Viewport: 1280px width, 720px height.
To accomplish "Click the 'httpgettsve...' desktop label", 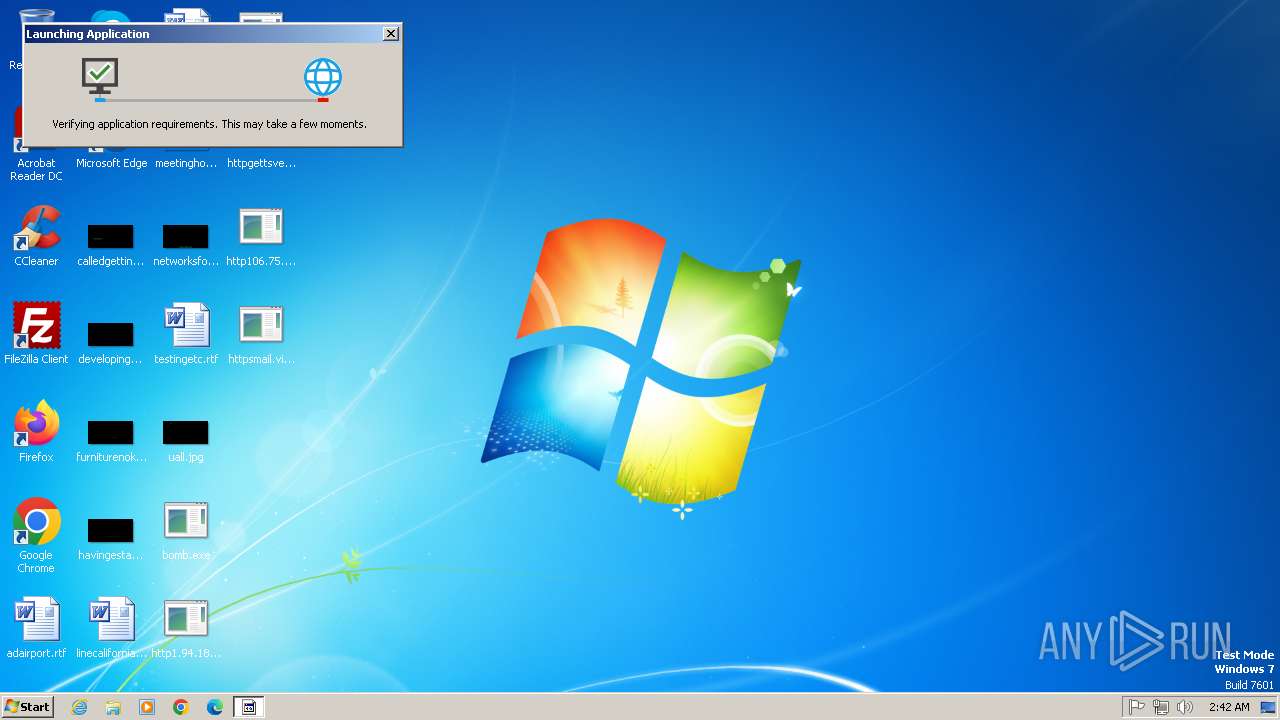I will click(261, 163).
